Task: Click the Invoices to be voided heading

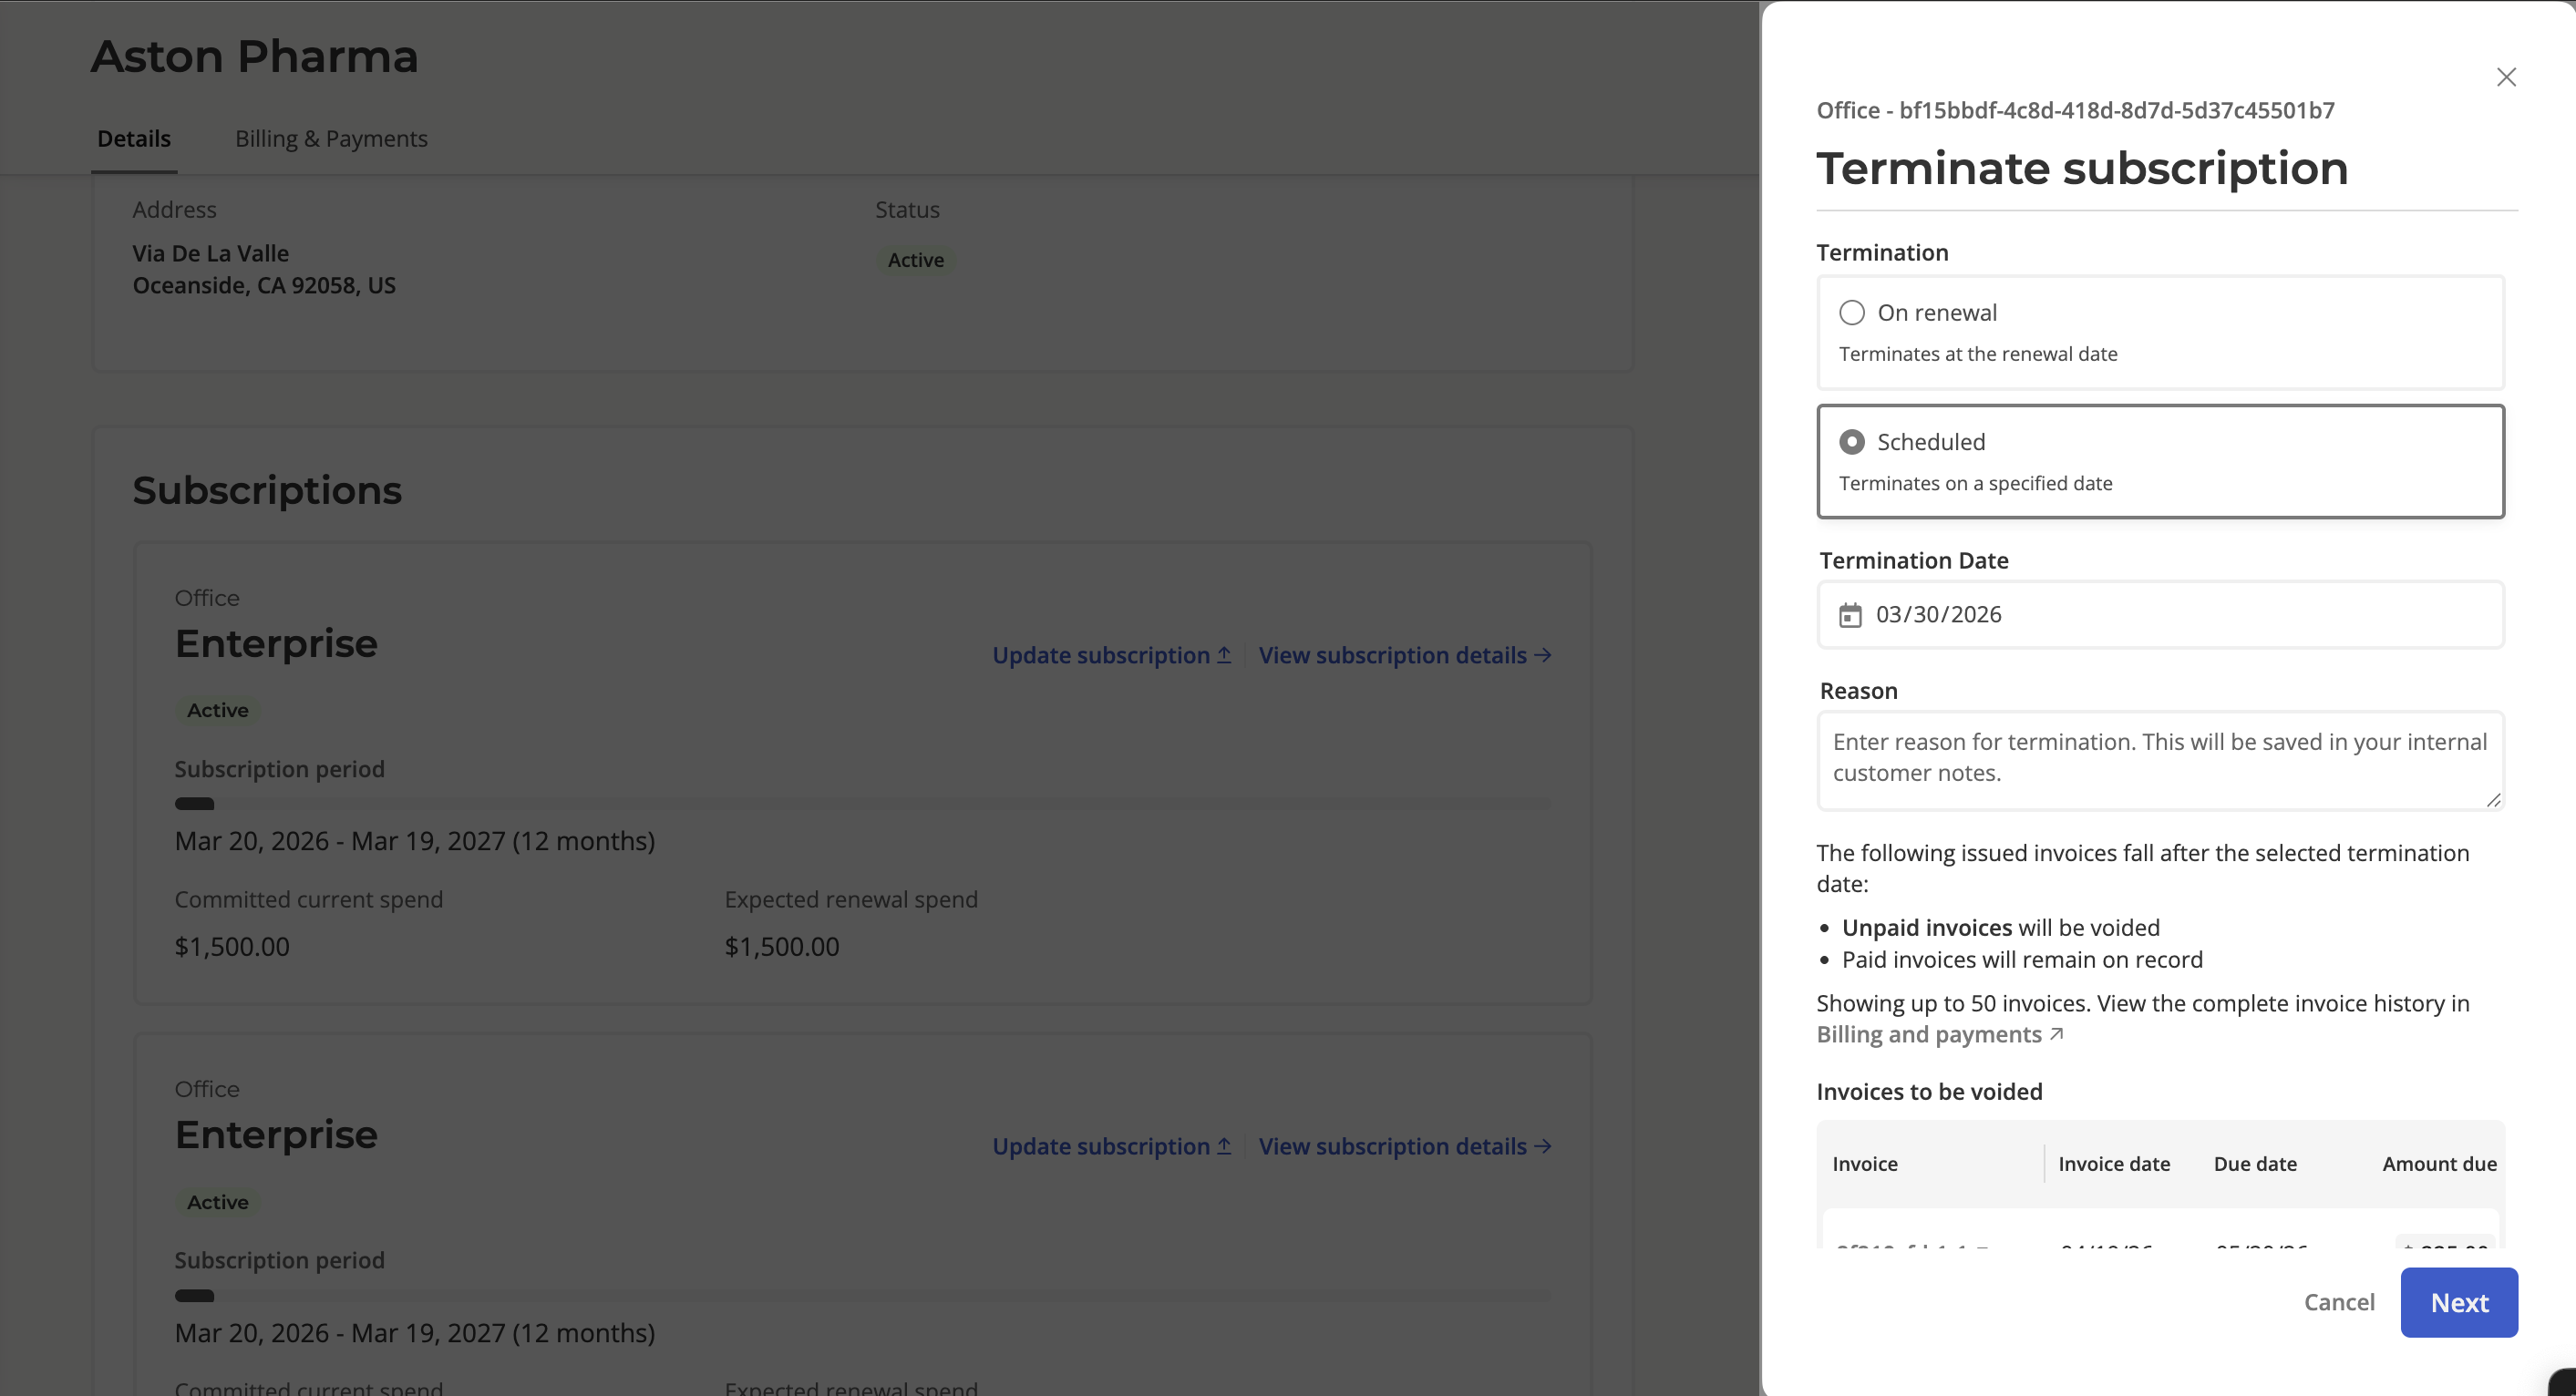Action: click(1929, 1092)
